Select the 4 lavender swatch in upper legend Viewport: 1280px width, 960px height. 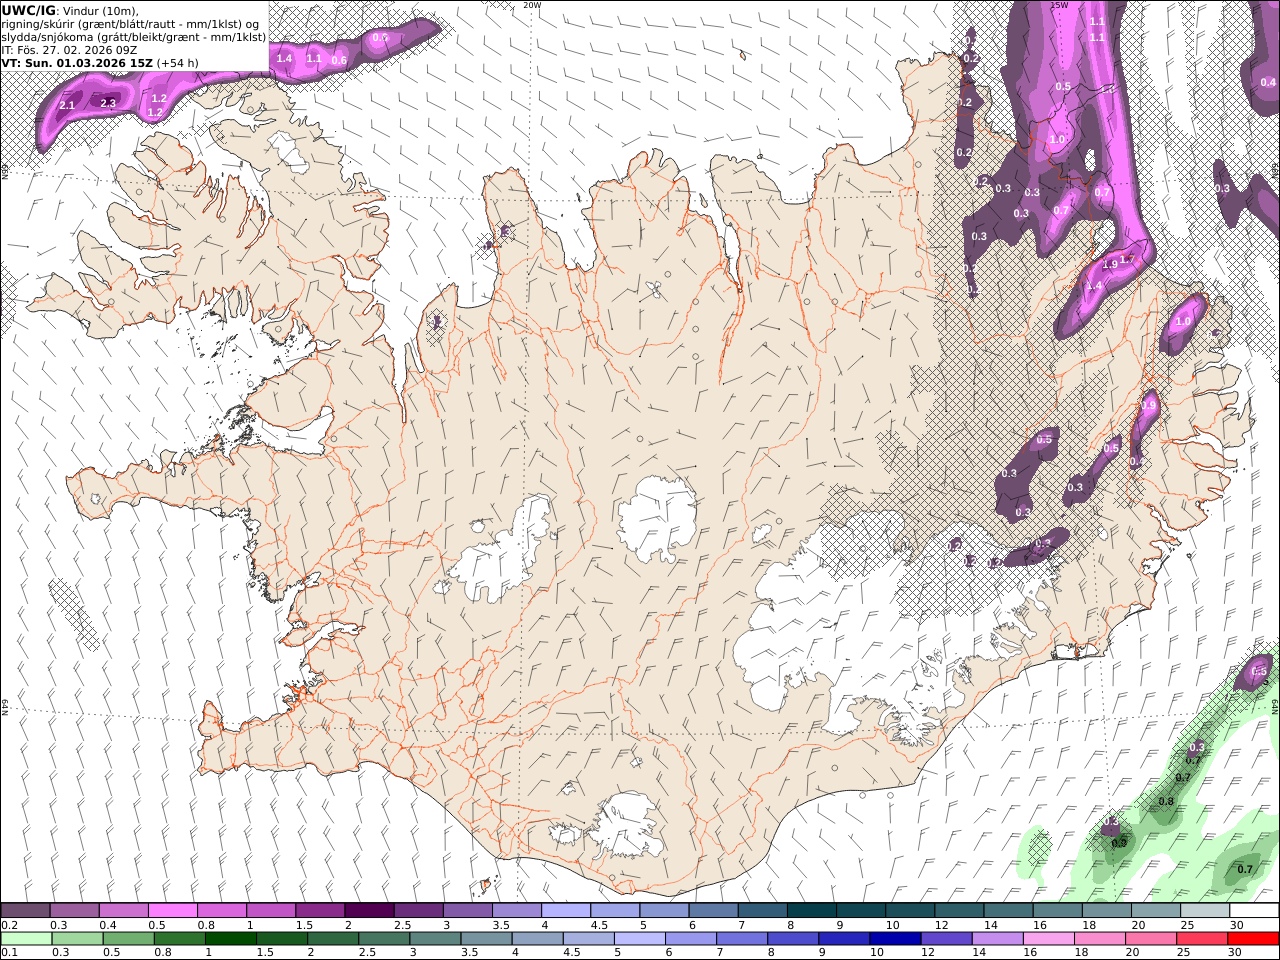coord(566,910)
